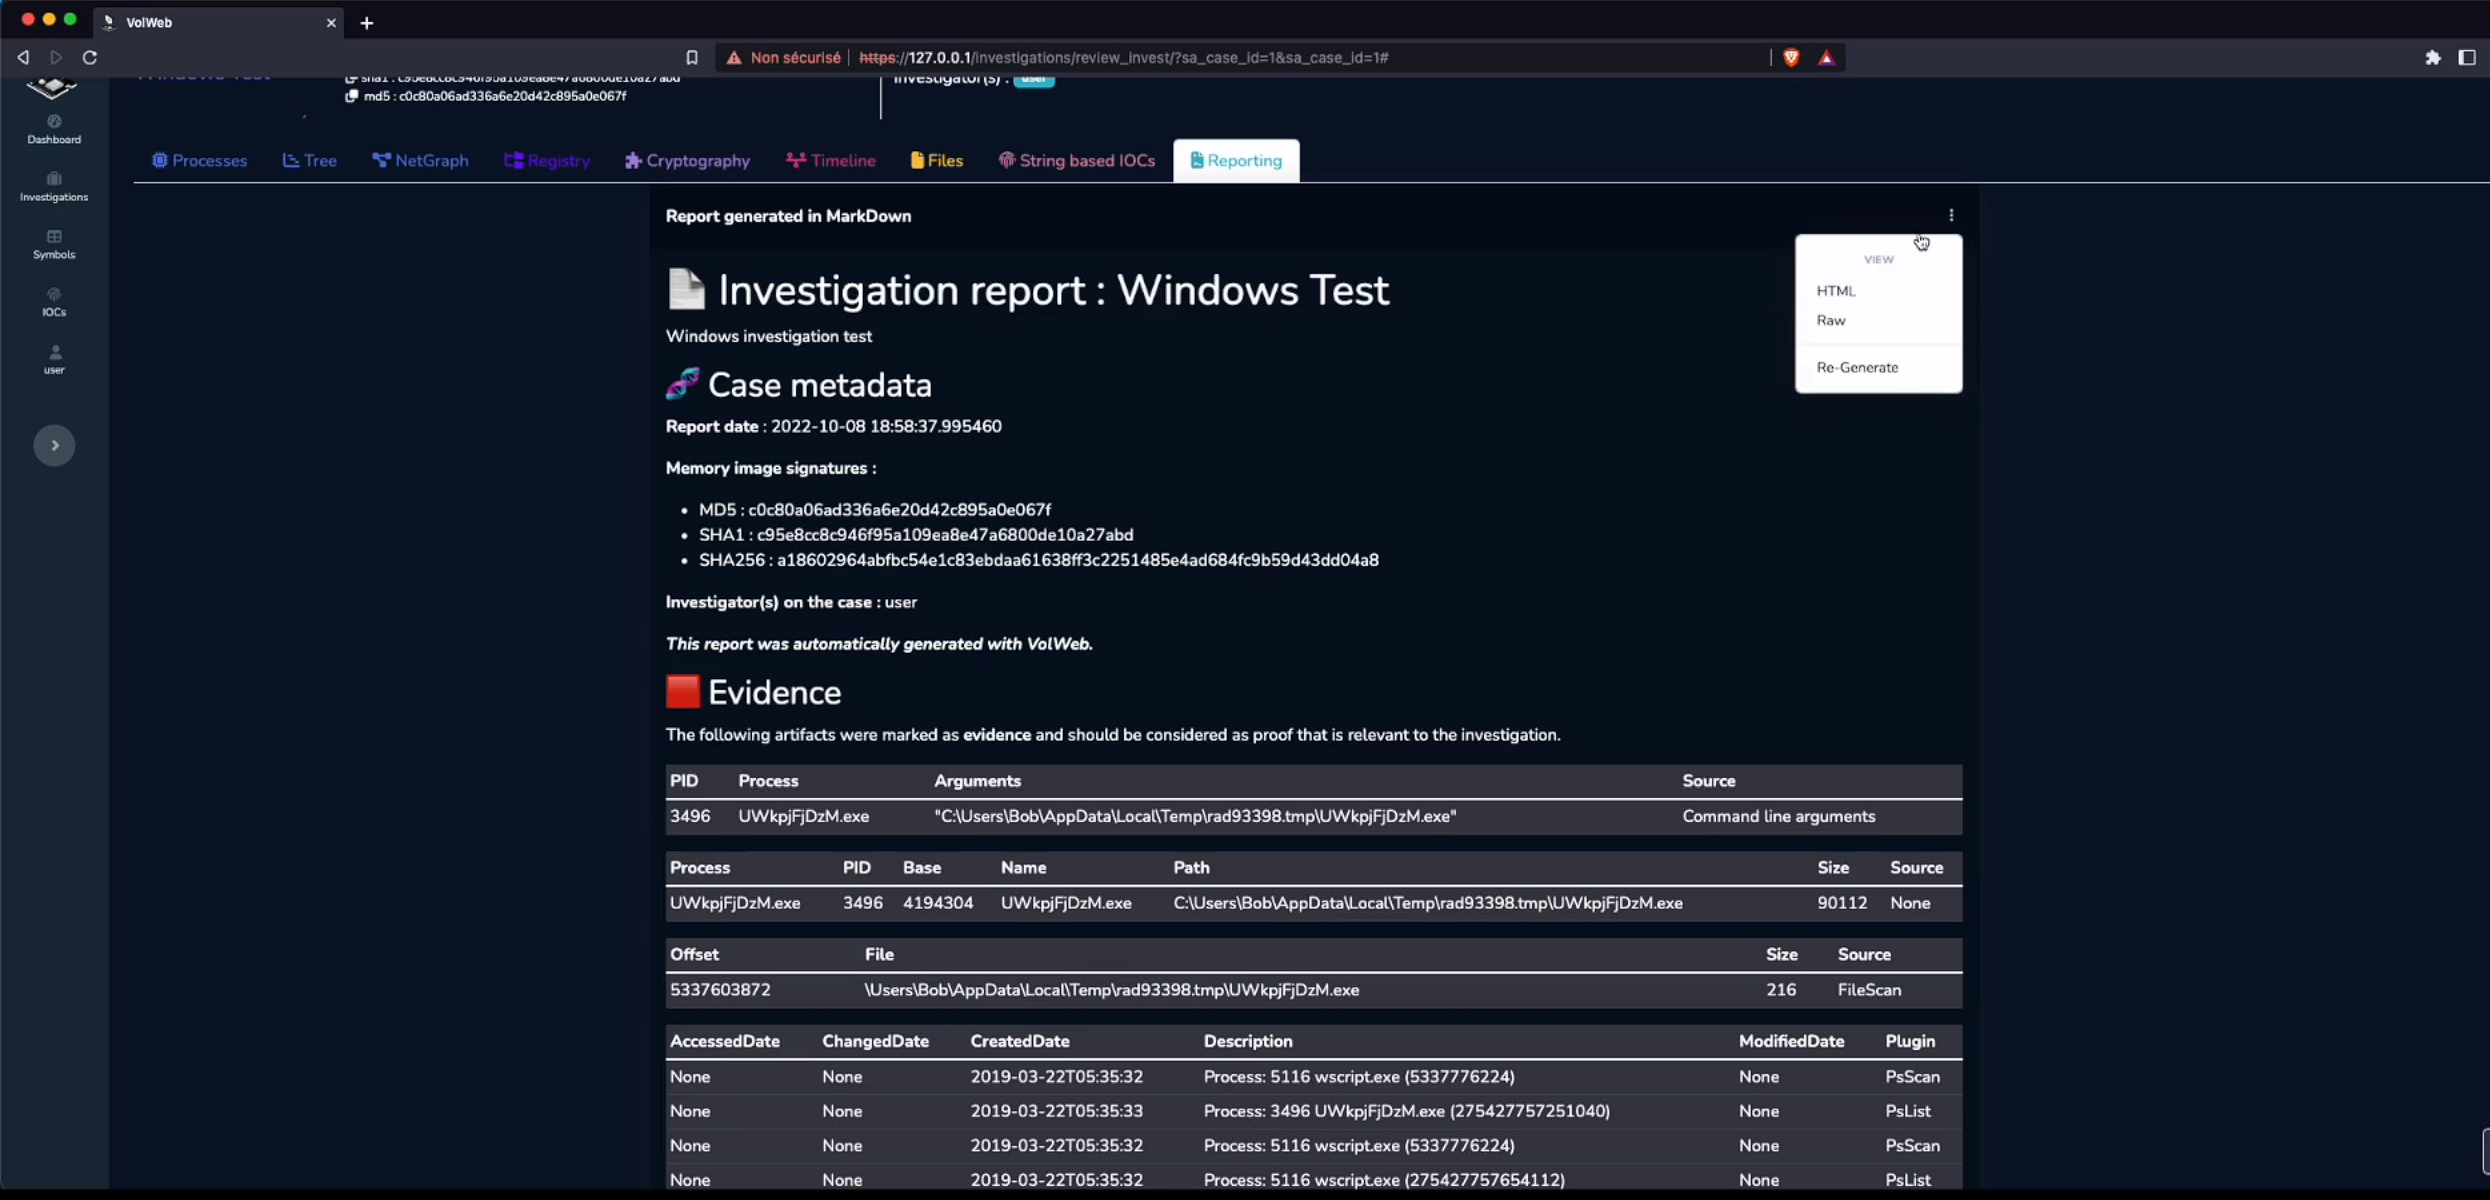Click the VolWeb tab title in browser
The image size is (2490, 1200).
click(149, 22)
